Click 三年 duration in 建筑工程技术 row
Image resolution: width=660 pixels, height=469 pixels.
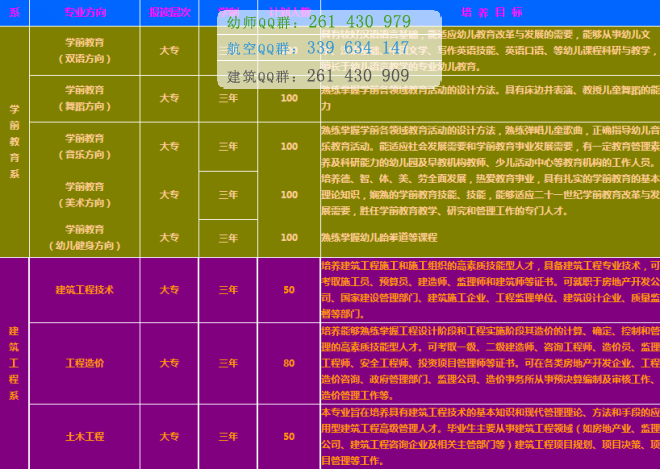click(x=228, y=290)
